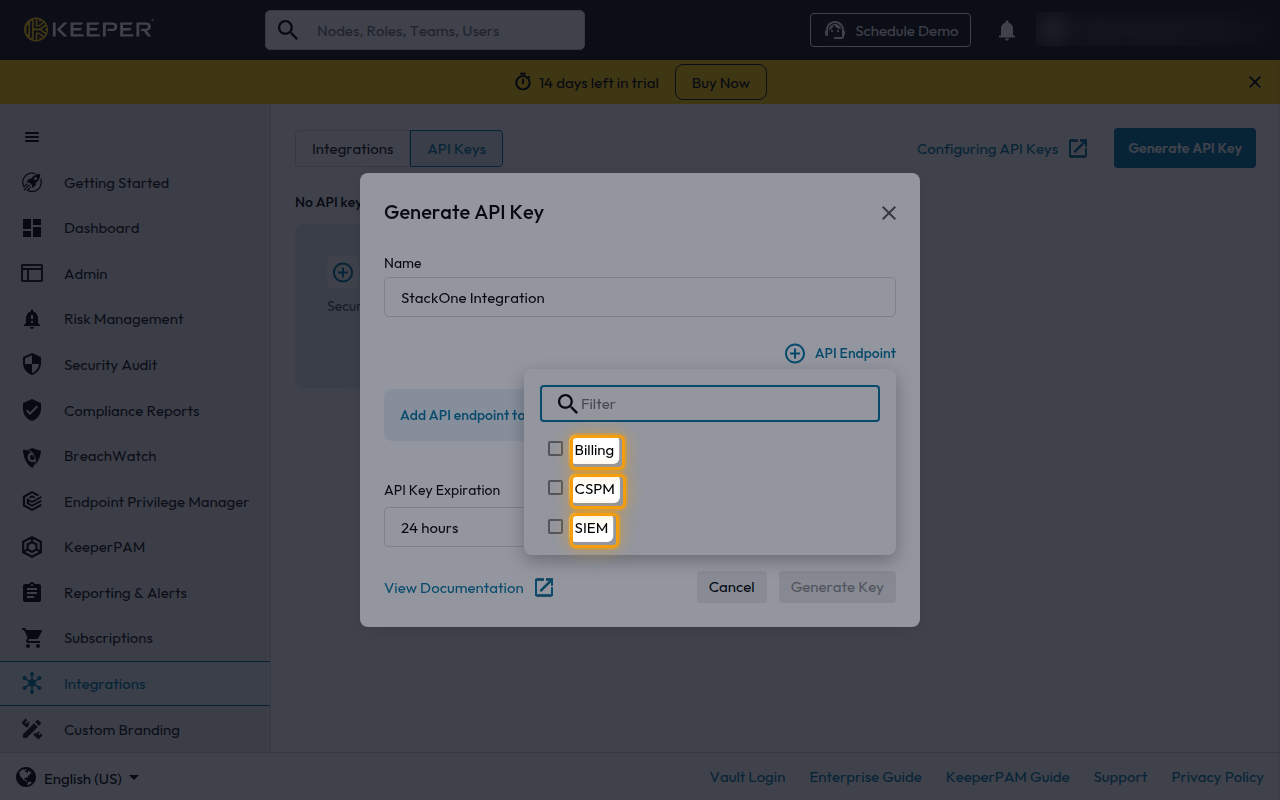Click the globe language icon
This screenshot has width=1280, height=800.
(26, 777)
